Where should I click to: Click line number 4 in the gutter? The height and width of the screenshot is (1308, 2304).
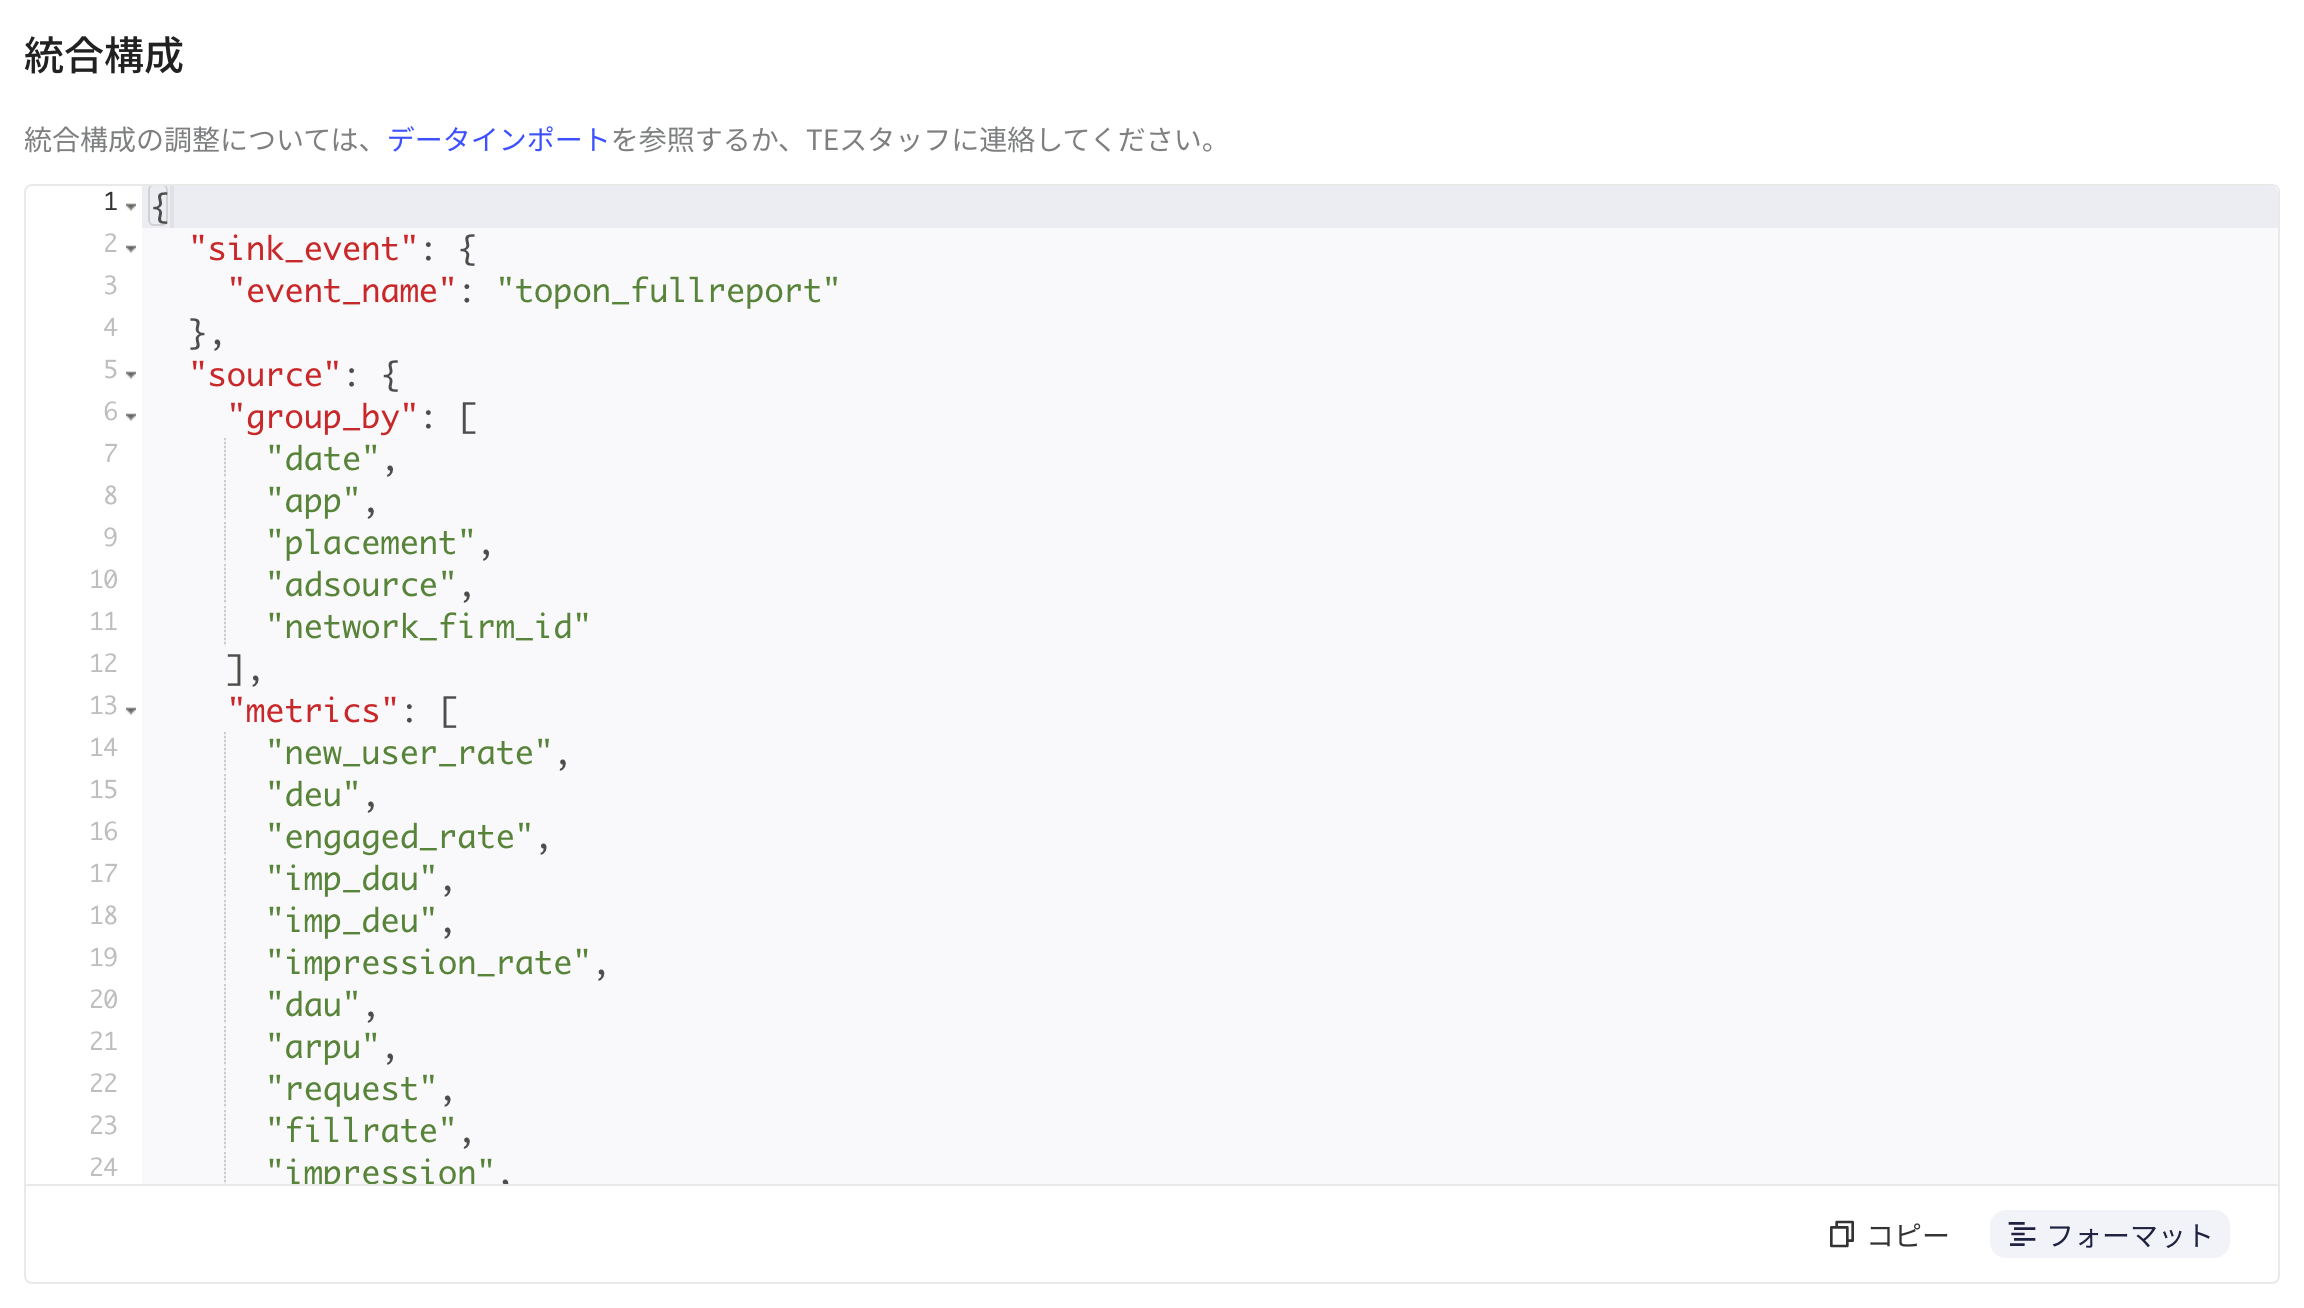pos(110,327)
